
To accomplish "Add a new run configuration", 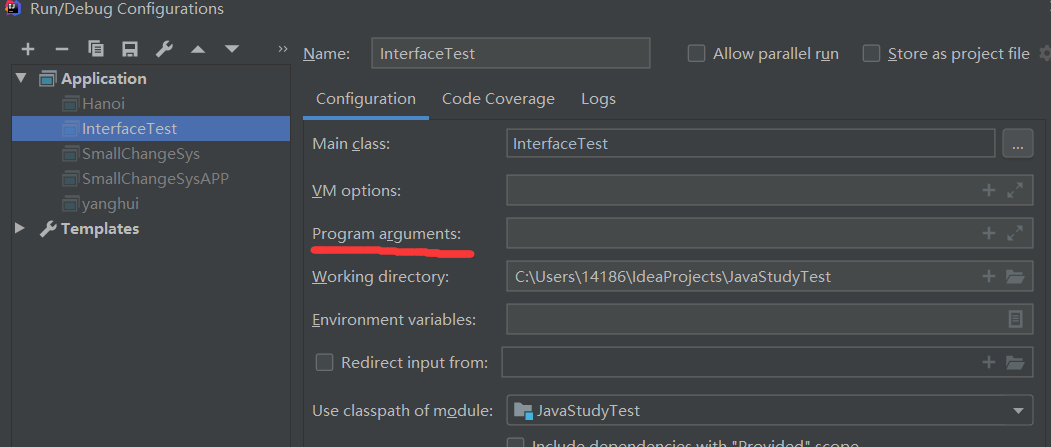I will [x=28, y=49].
